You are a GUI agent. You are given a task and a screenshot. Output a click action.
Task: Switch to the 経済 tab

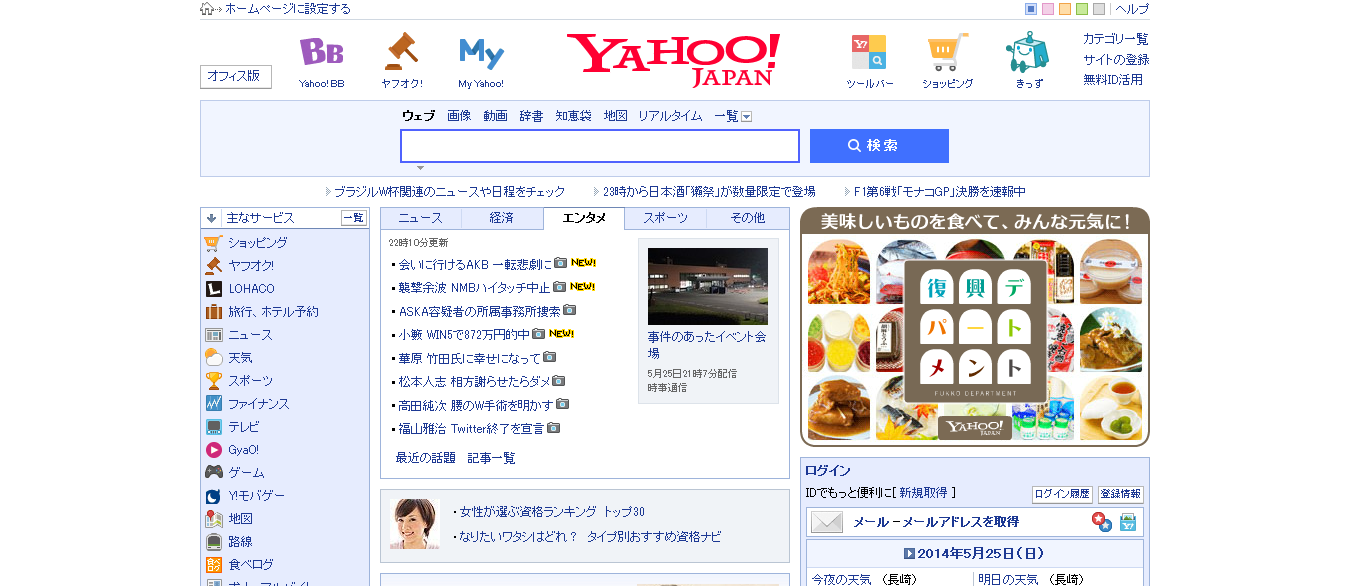point(502,218)
